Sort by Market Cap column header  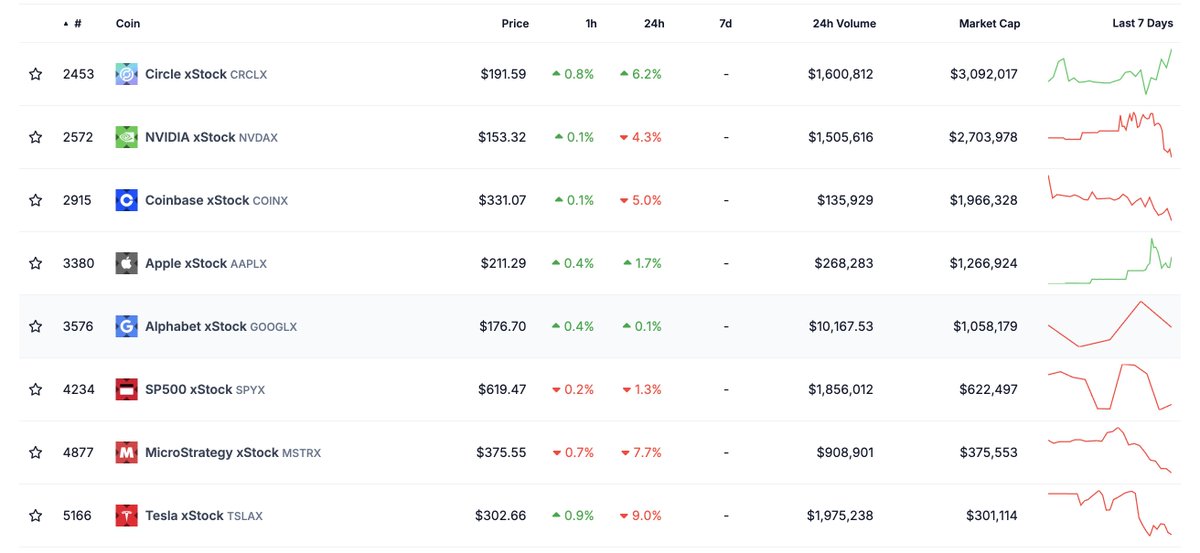[988, 23]
